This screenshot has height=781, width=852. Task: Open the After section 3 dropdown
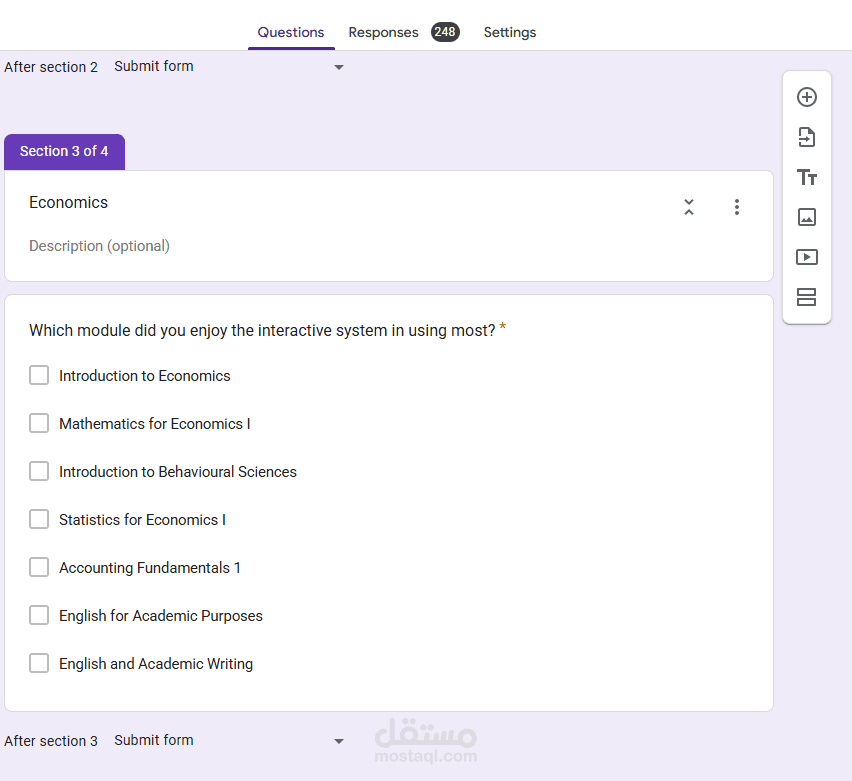229,741
